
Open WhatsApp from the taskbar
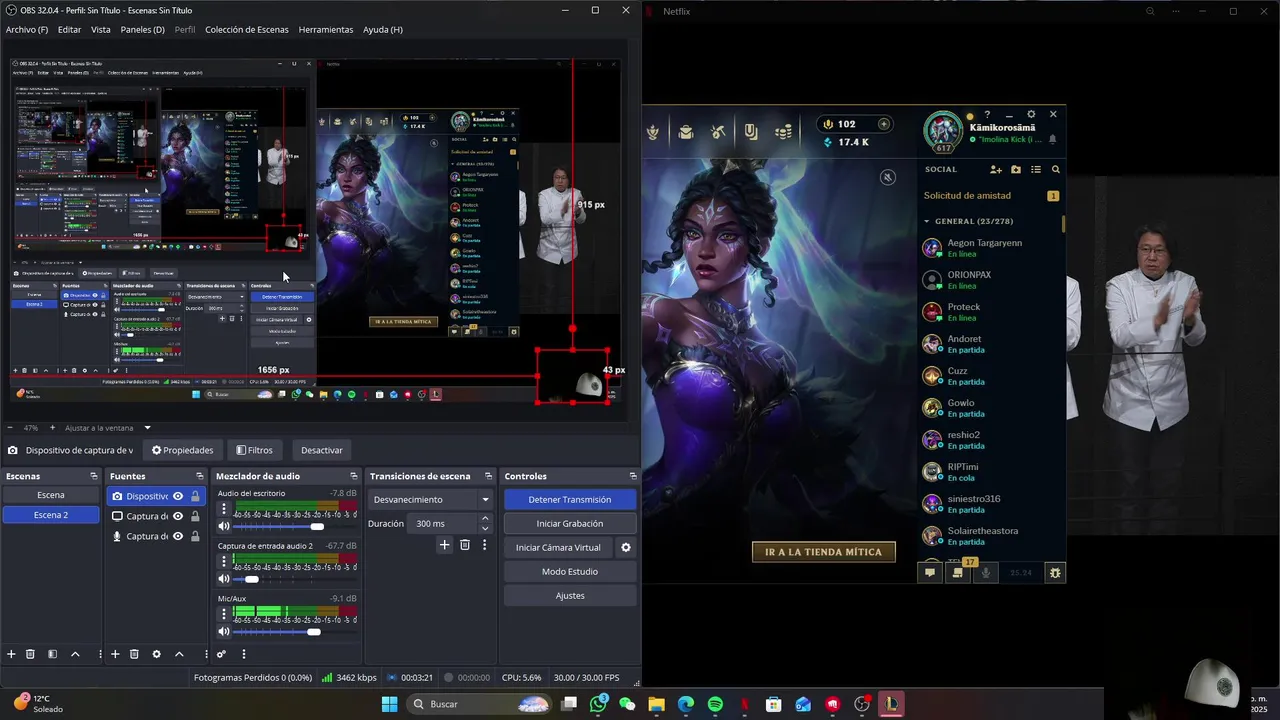[598, 704]
